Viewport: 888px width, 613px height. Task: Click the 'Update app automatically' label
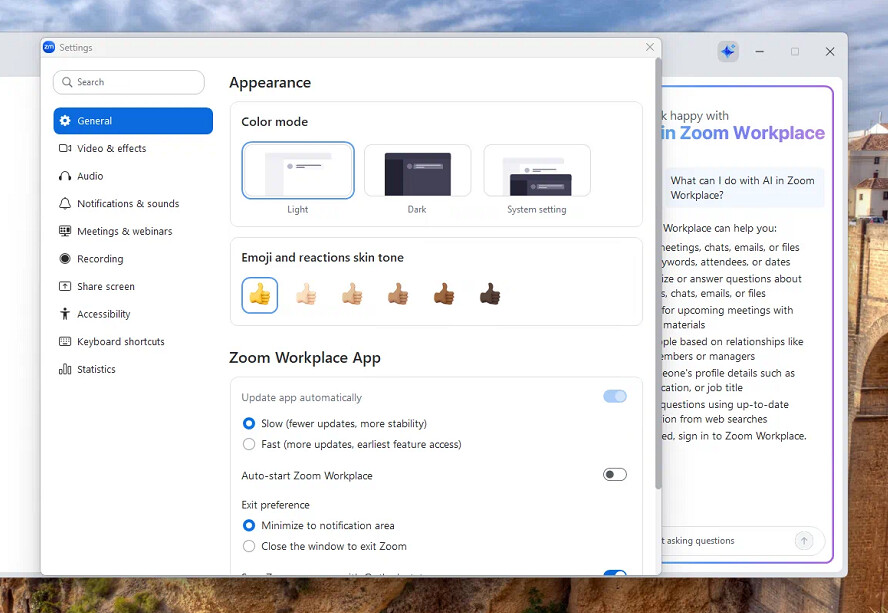(301, 397)
